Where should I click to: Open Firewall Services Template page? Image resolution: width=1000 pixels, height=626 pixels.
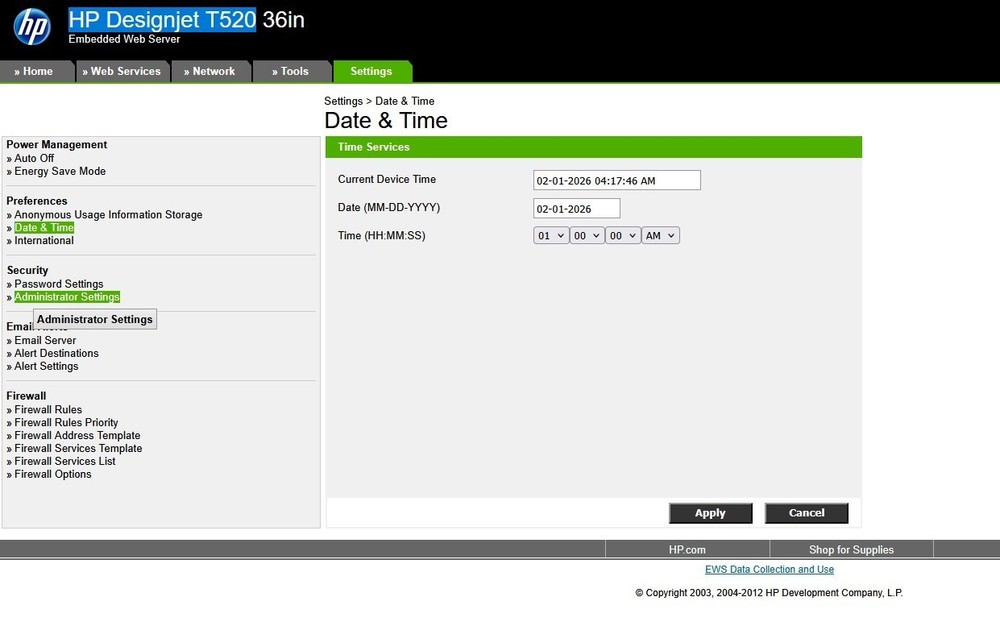coord(78,448)
